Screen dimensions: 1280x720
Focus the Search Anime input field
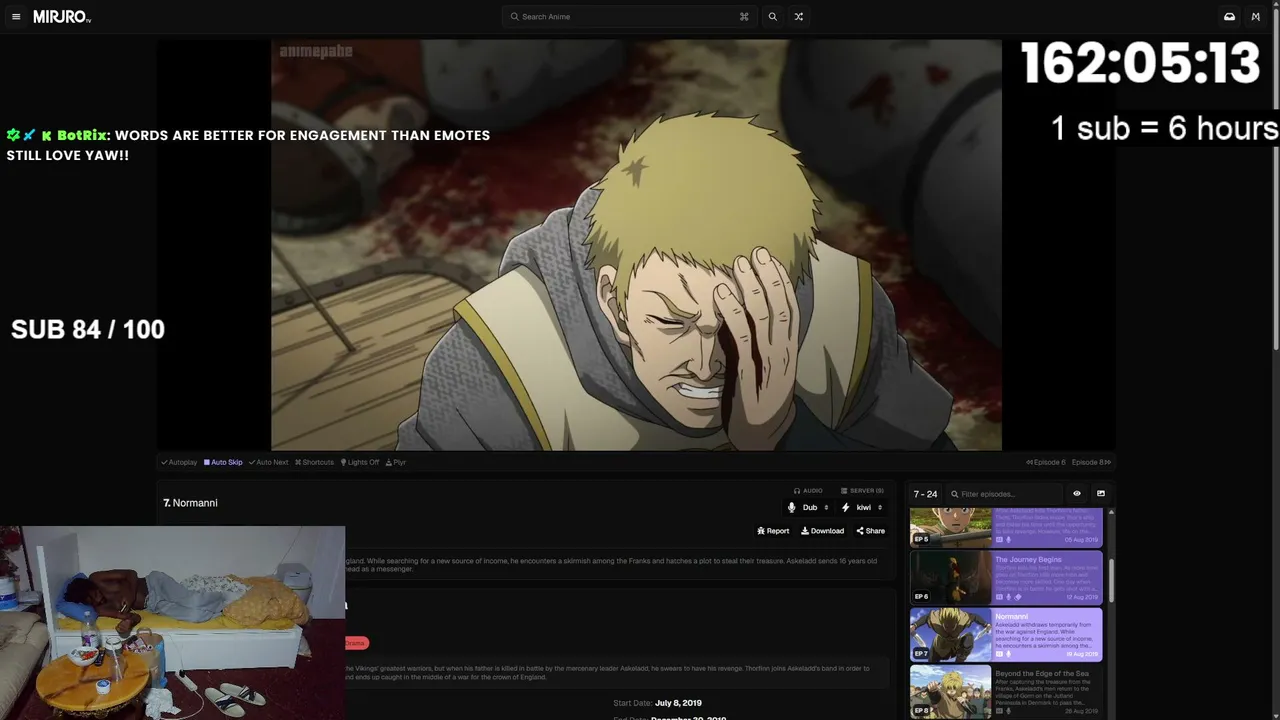point(628,17)
